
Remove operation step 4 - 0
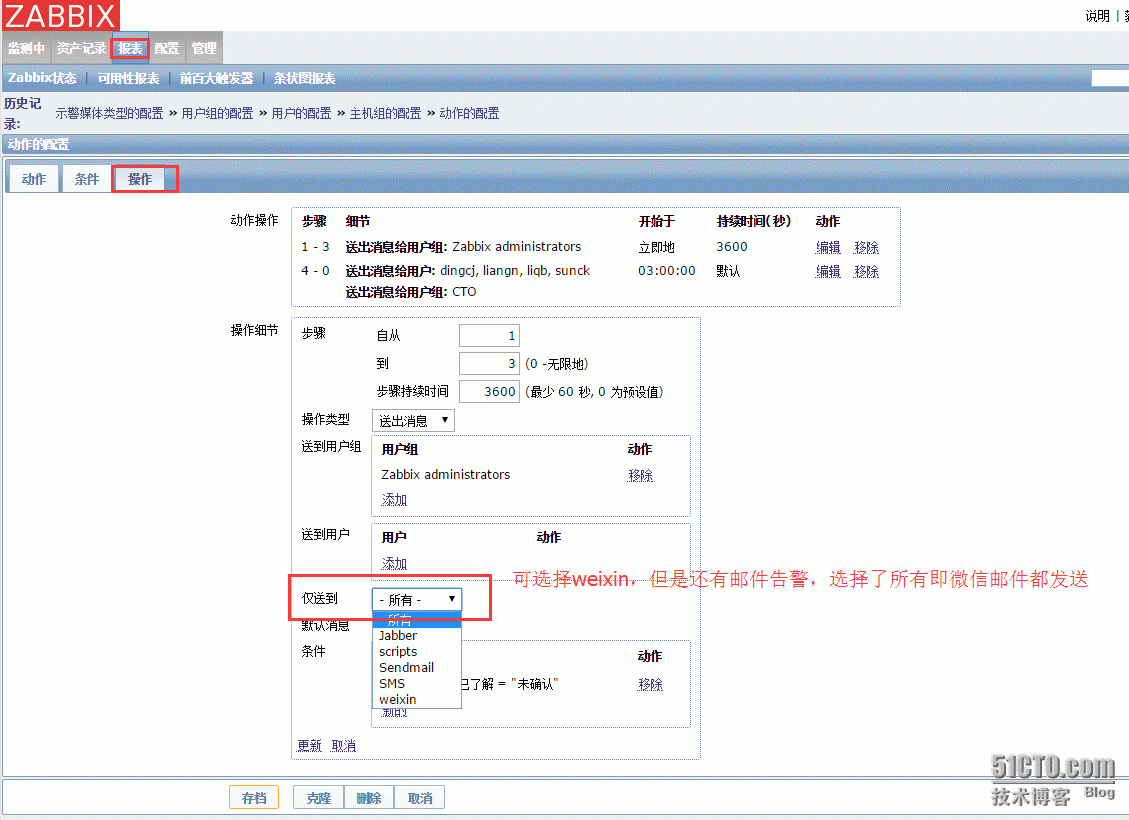866,271
